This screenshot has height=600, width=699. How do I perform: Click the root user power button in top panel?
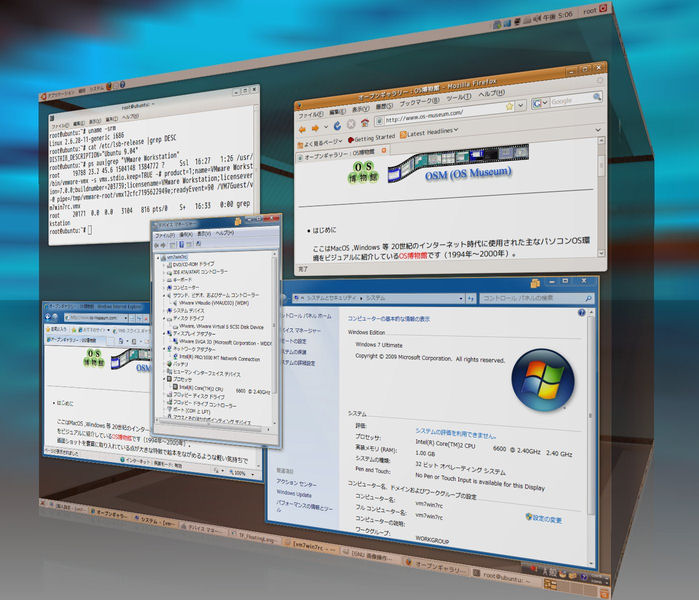coord(603,8)
